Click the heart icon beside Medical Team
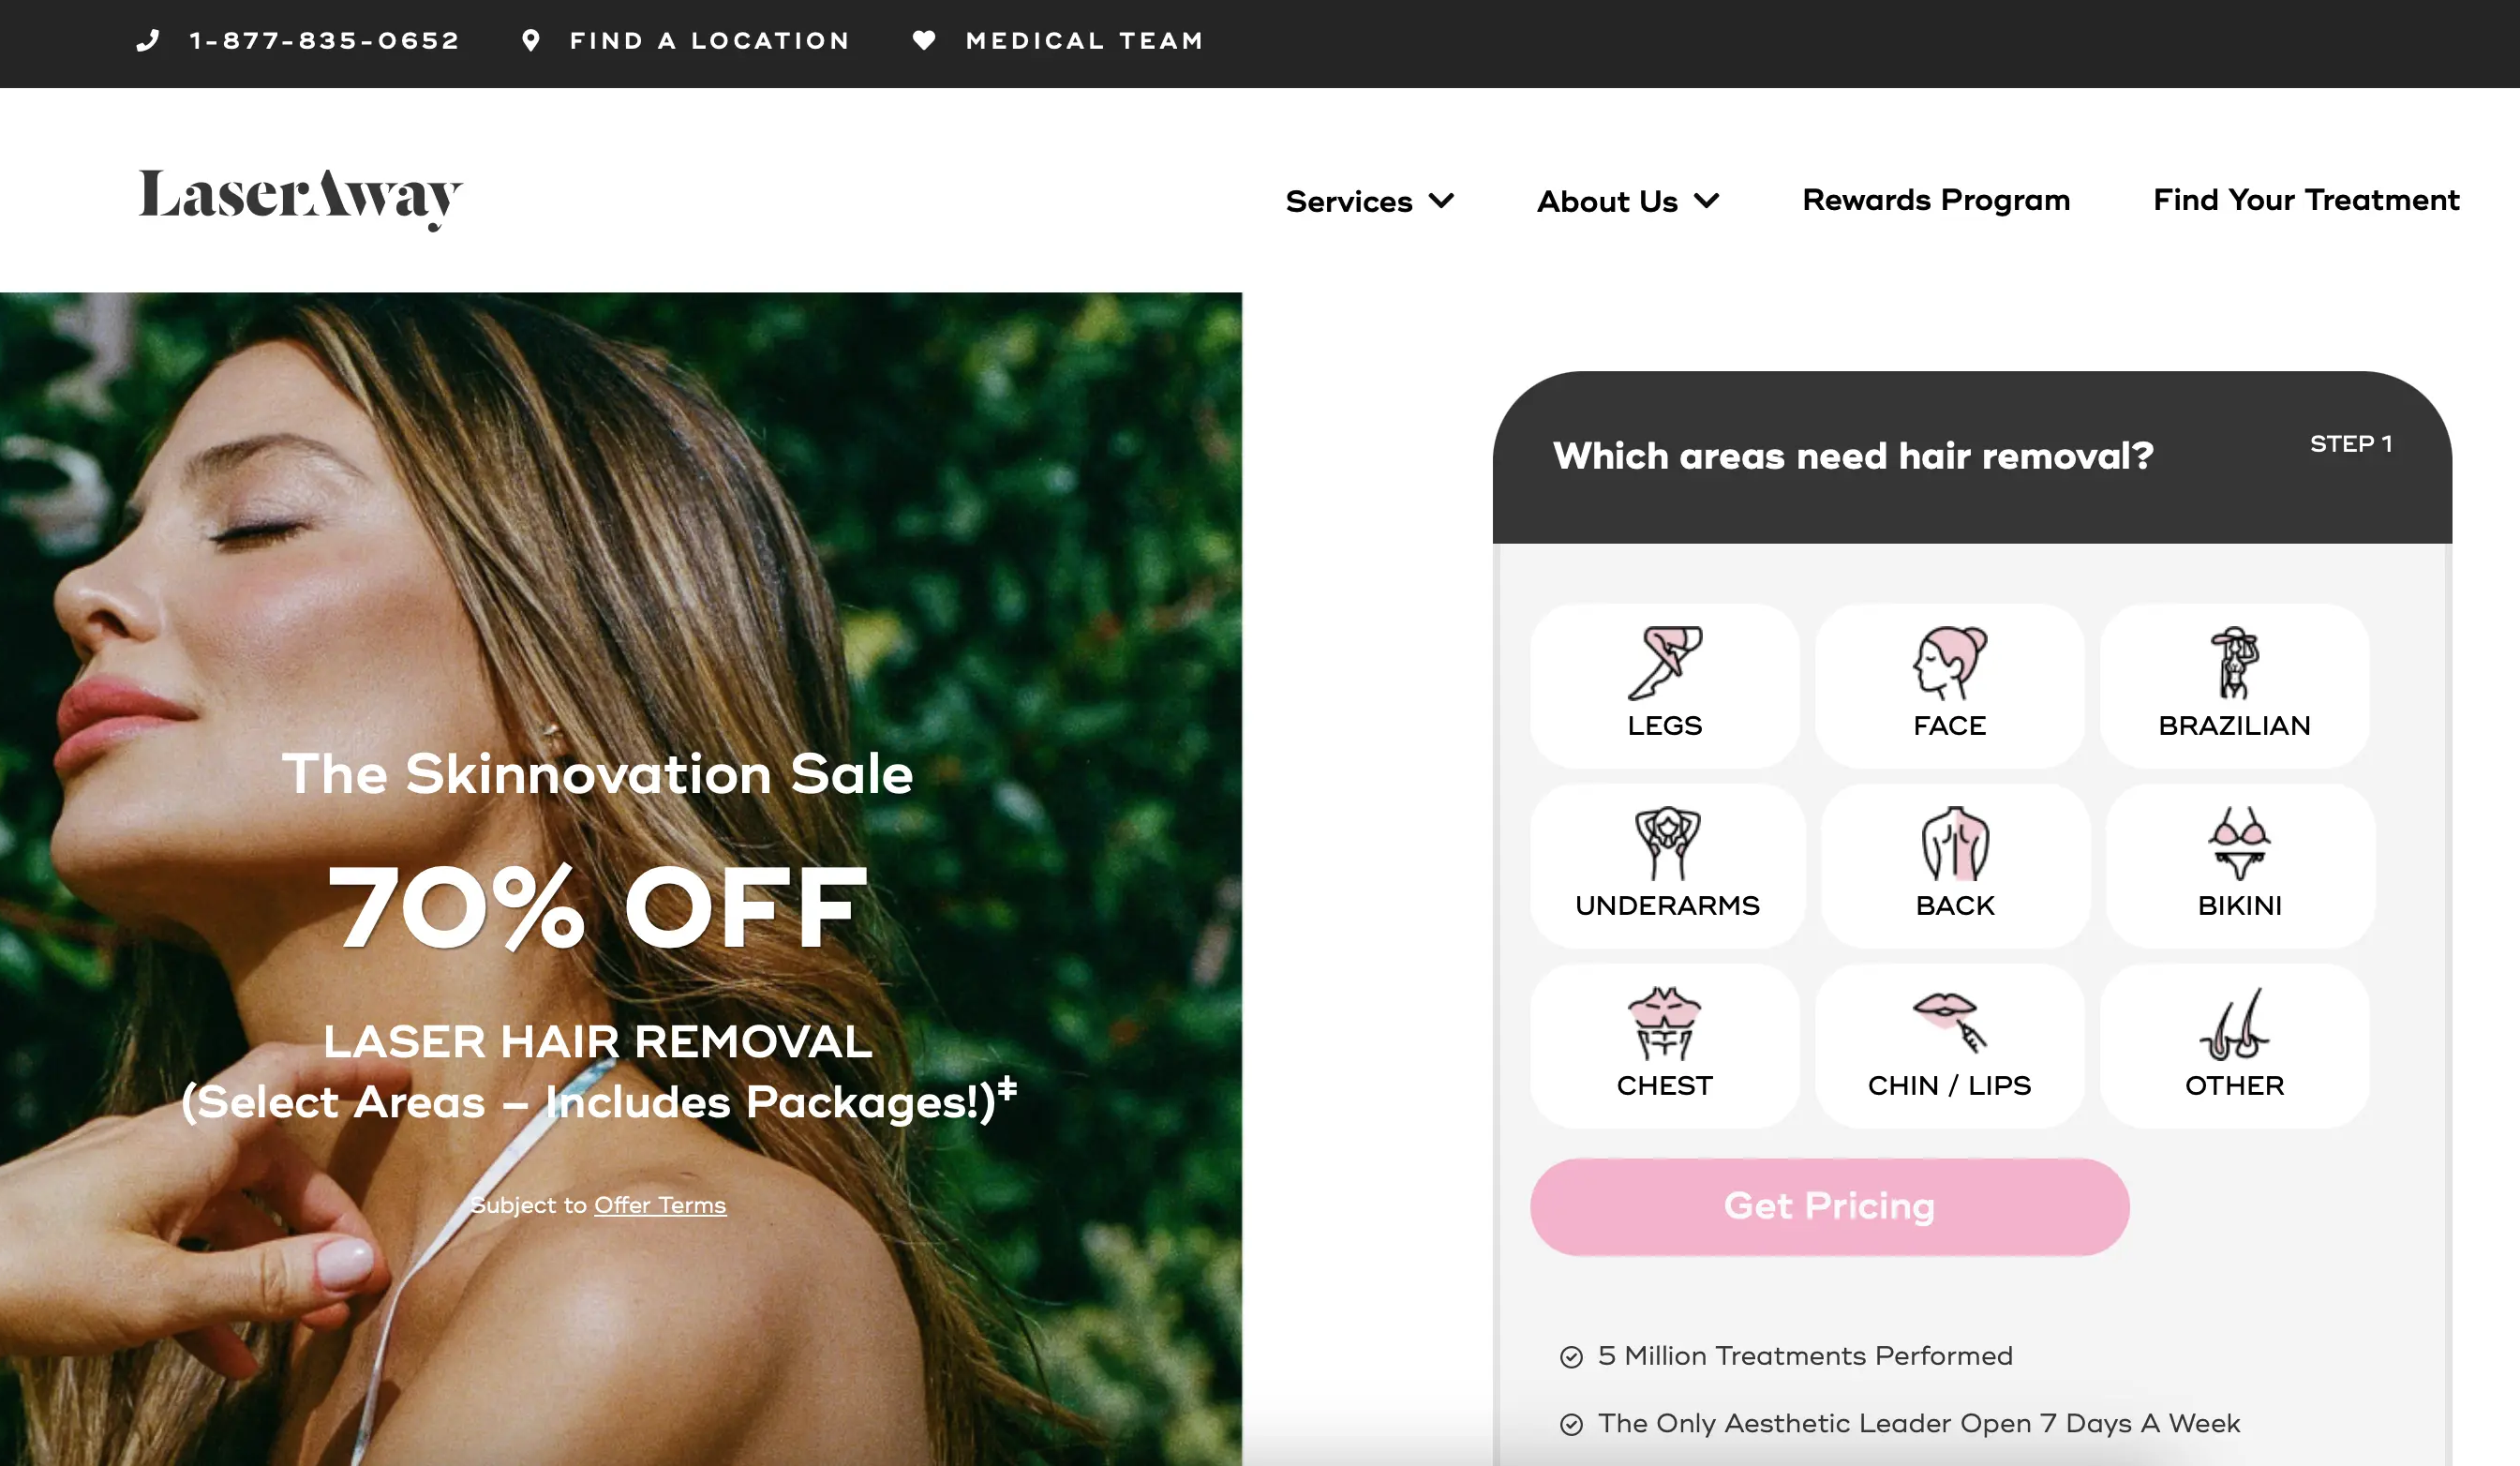This screenshot has width=2520, height=1466. point(924,40)
